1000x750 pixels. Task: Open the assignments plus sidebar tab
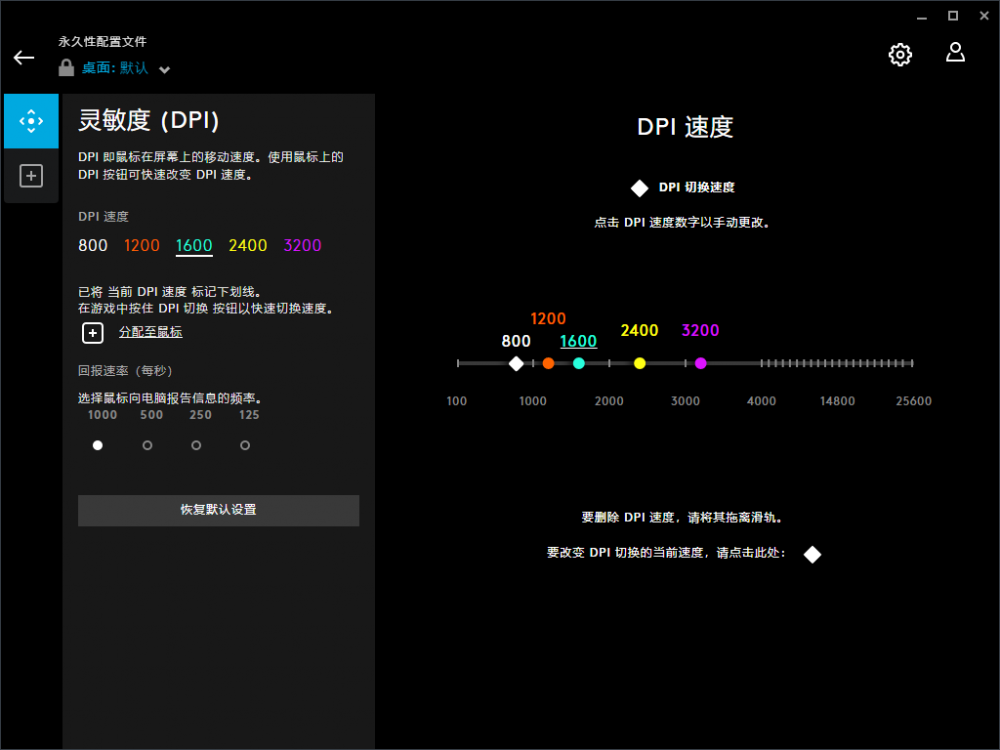31,176
